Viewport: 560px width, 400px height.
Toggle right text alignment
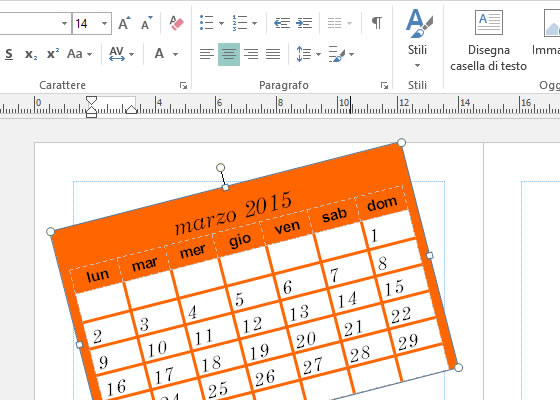click(x=251, y=54)
